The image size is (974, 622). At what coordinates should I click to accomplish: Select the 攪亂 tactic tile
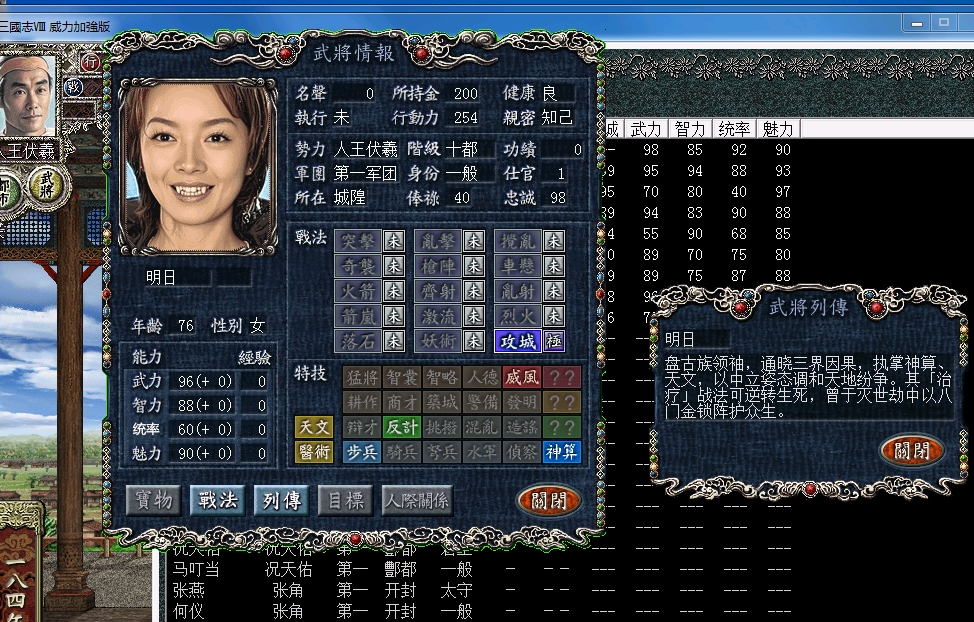tap(518, 241)
